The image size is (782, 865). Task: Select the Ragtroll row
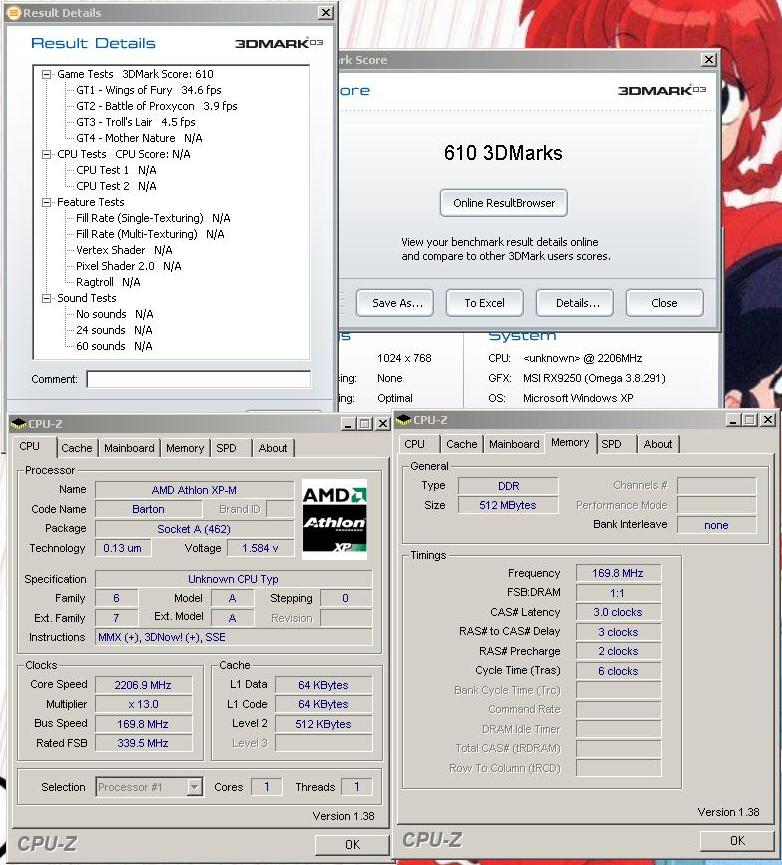[x=108, y=282]
